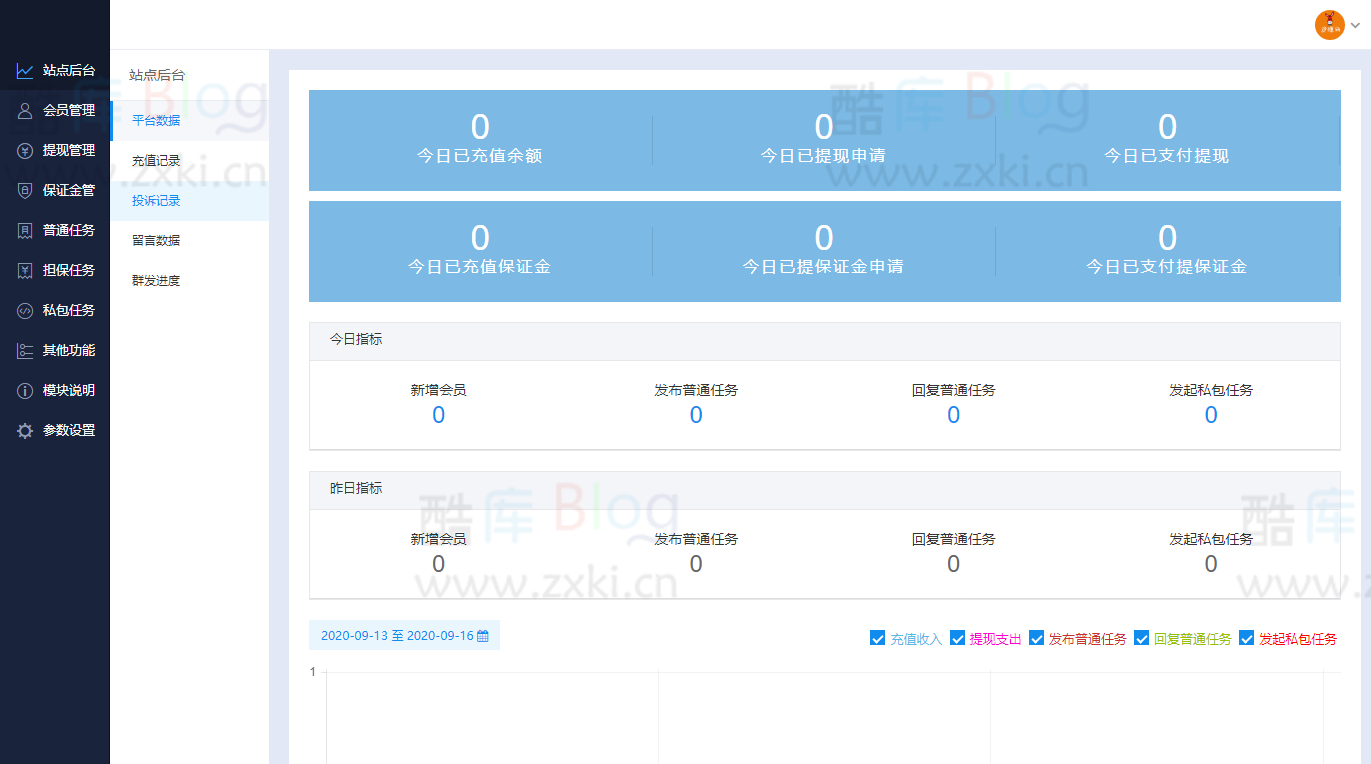
Task: Click the 保证金管 shield icon
Action: 24,190
